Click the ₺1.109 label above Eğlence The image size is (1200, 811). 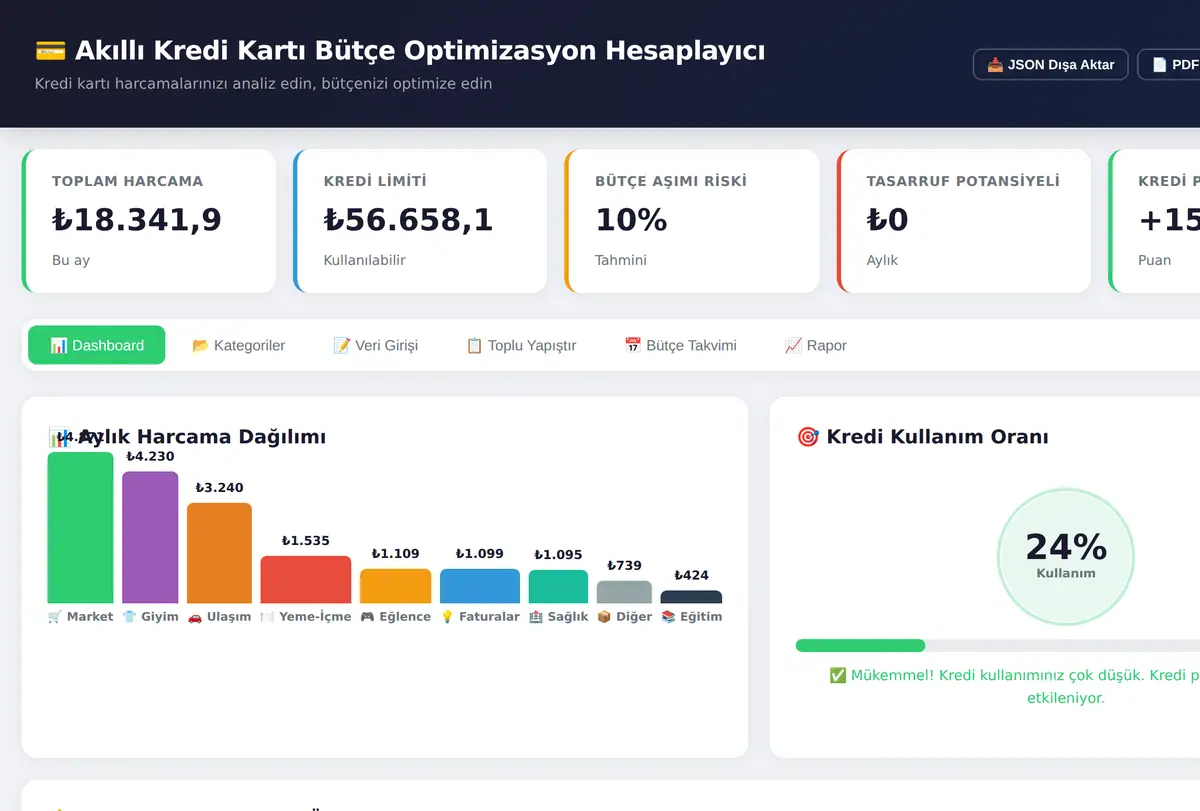tap(395, 554)
